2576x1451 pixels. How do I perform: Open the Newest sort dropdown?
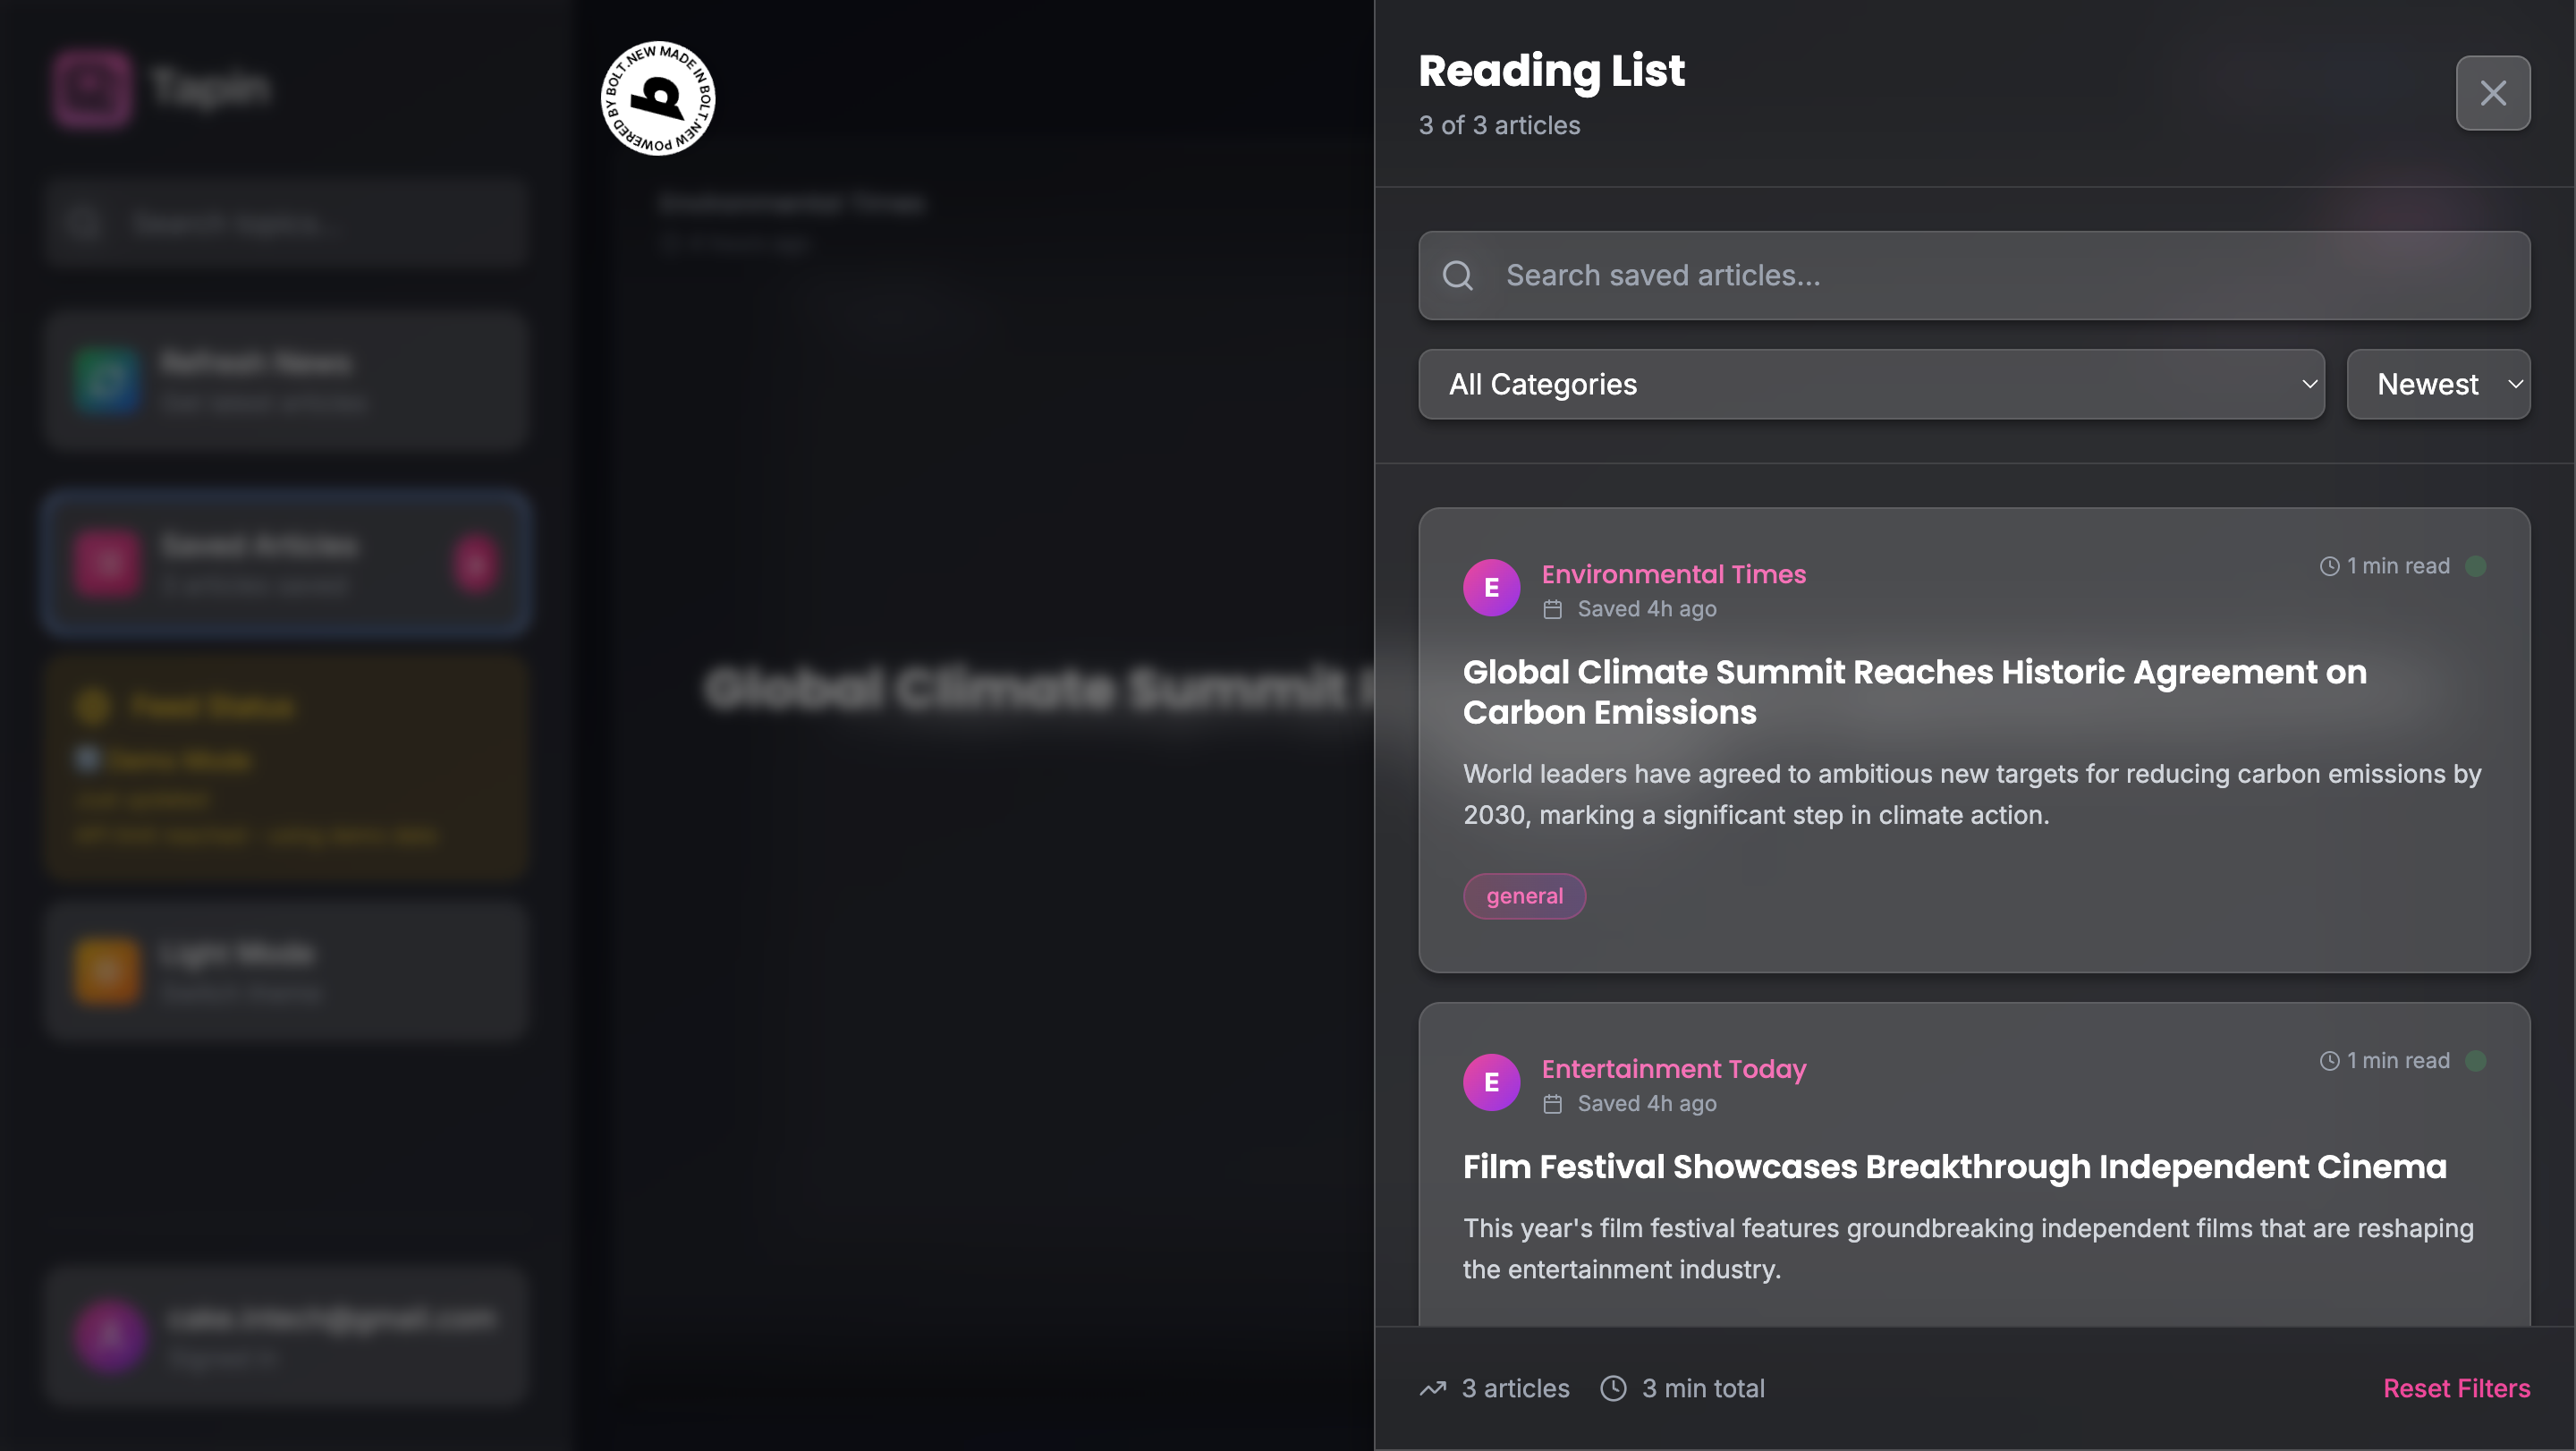(2437, 384)
